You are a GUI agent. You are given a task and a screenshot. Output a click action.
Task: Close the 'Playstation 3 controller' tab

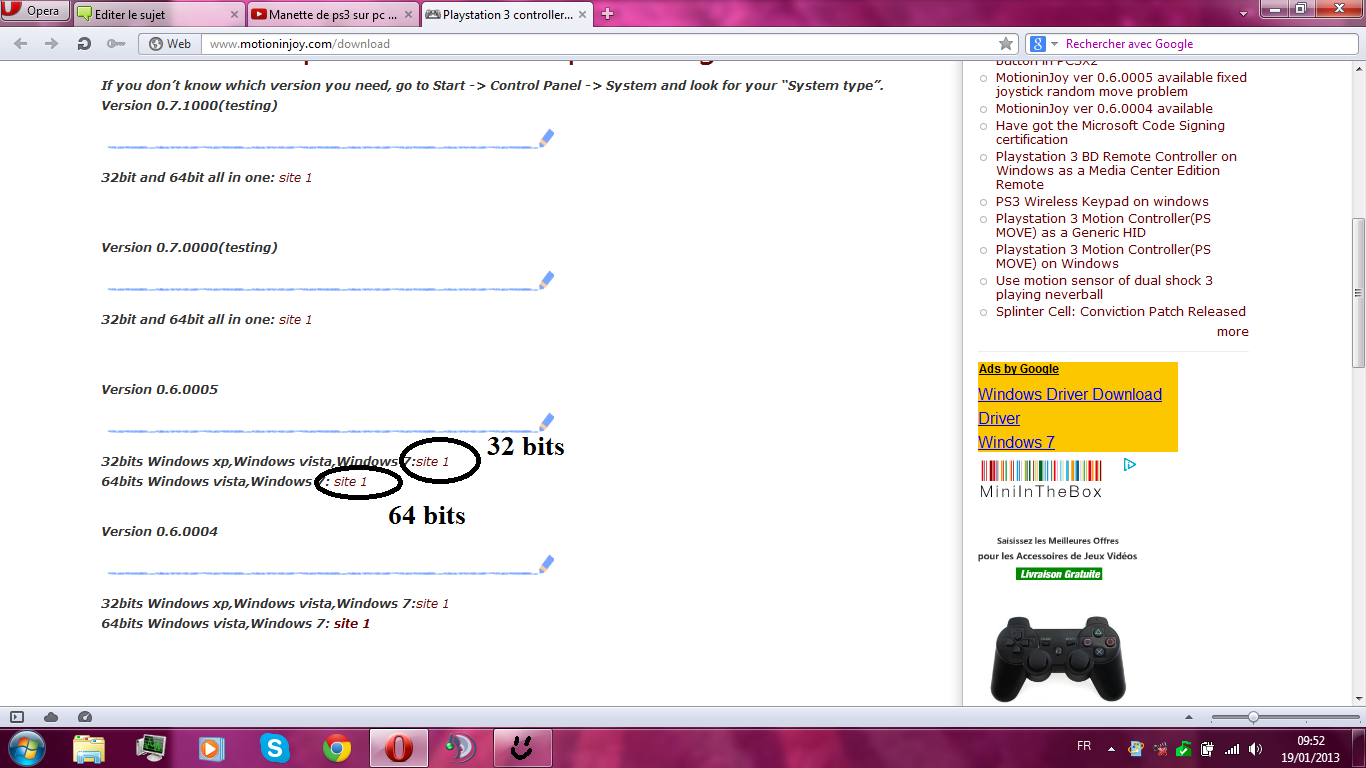coord(584,15)
